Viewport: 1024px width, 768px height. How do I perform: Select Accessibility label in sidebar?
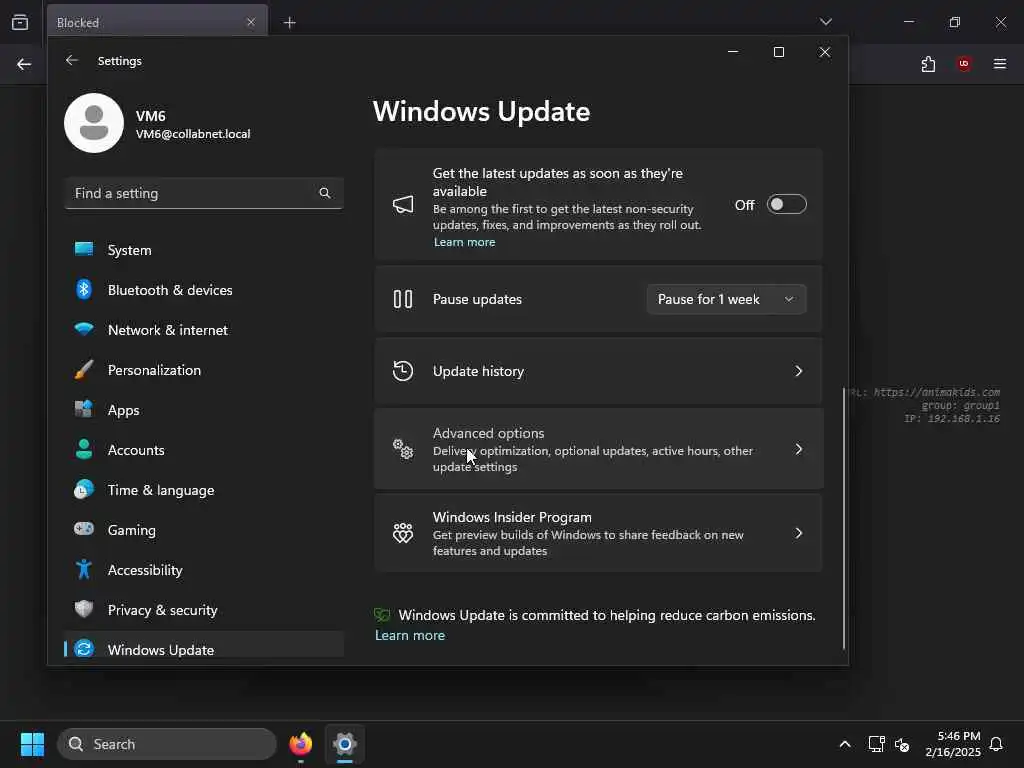pyautogui.click(x=145, y=570)
